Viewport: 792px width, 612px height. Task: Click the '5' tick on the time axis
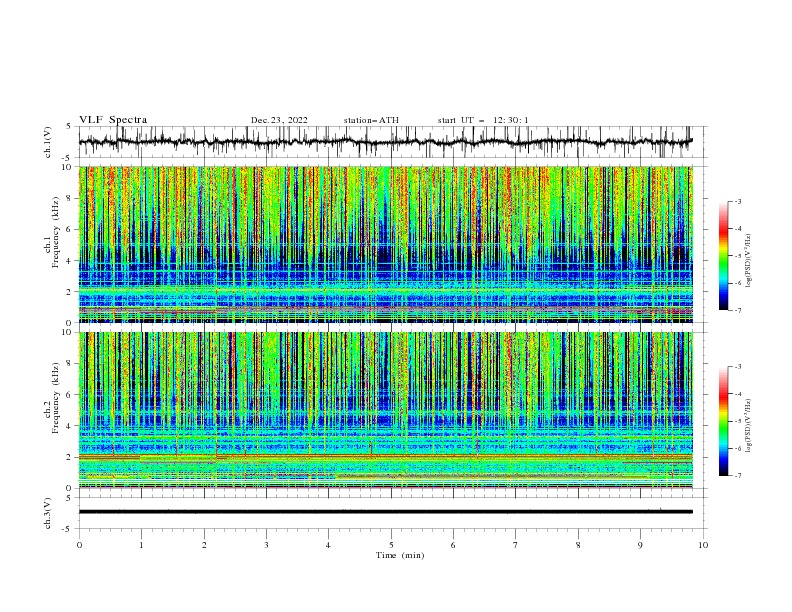click(x=391, y=545)
